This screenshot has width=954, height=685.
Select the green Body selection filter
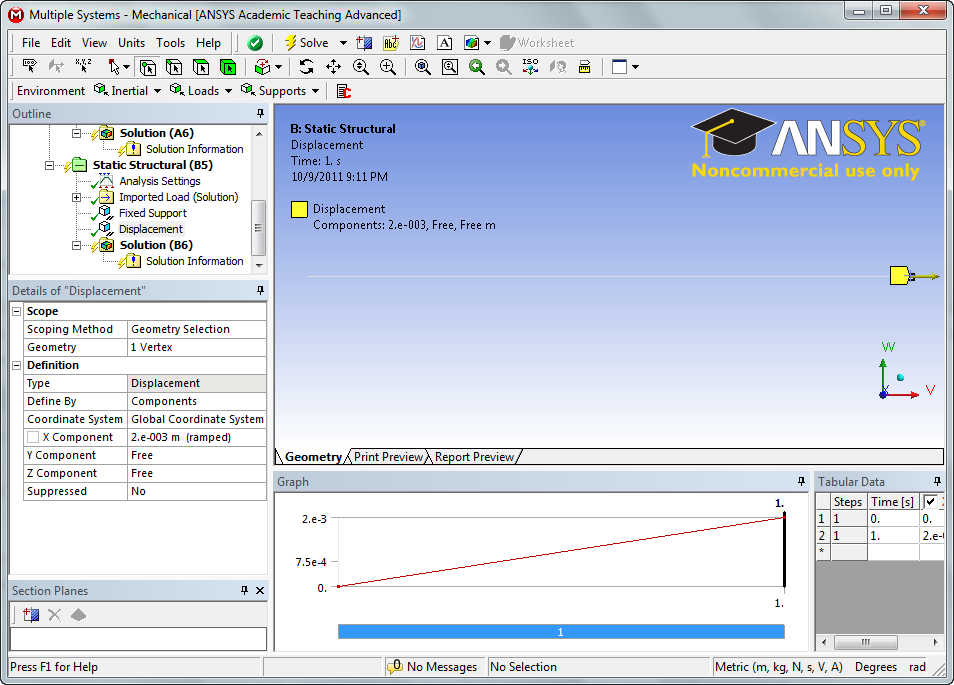[x=228, y=67]
